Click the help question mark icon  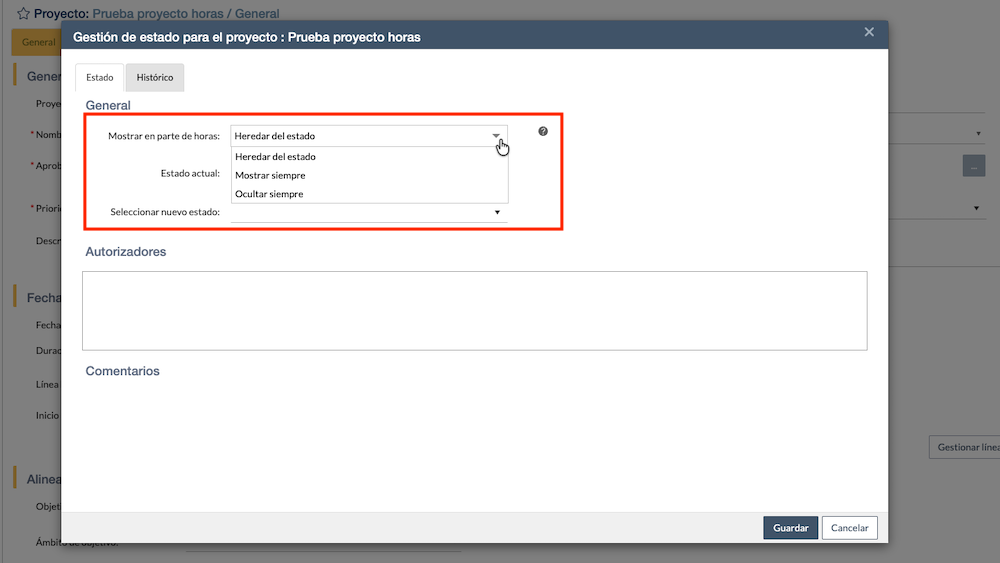point(543,131)
